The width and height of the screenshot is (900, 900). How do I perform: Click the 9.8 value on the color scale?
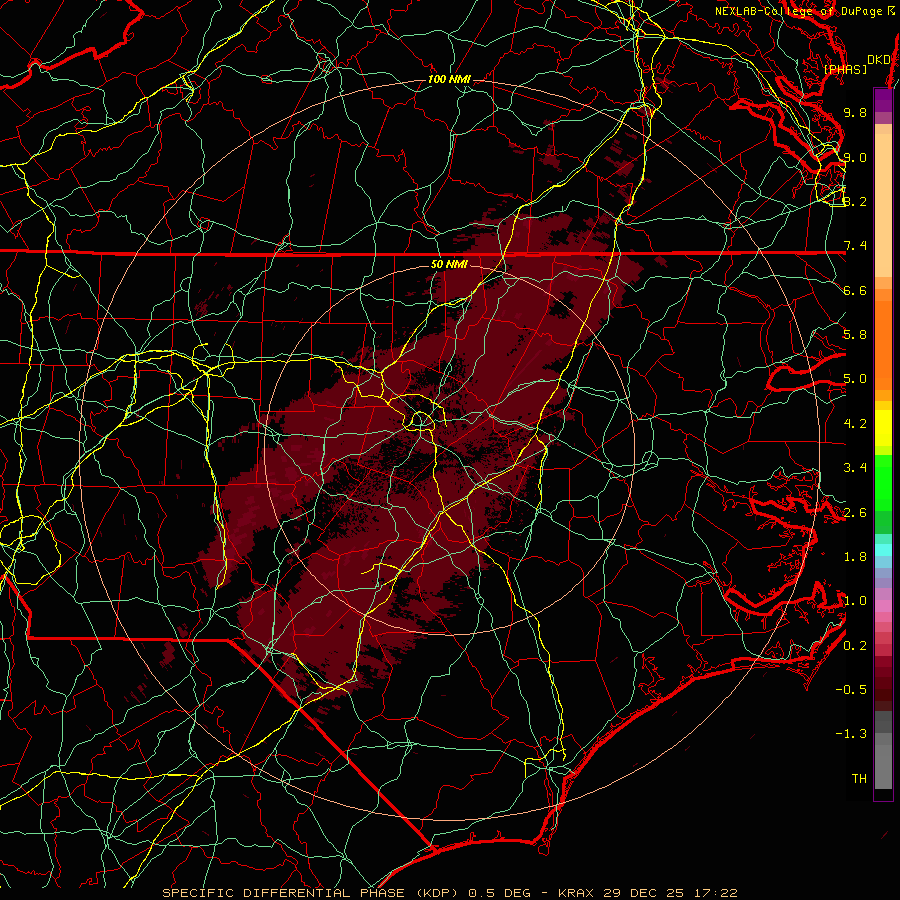tap(855, 113)
